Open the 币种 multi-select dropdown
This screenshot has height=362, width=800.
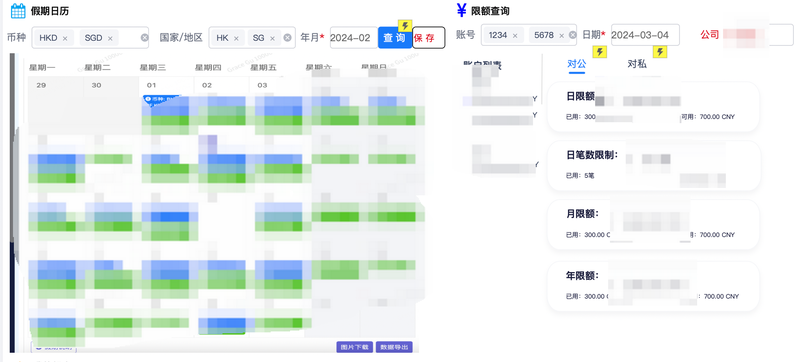click(x=90, y=38)
